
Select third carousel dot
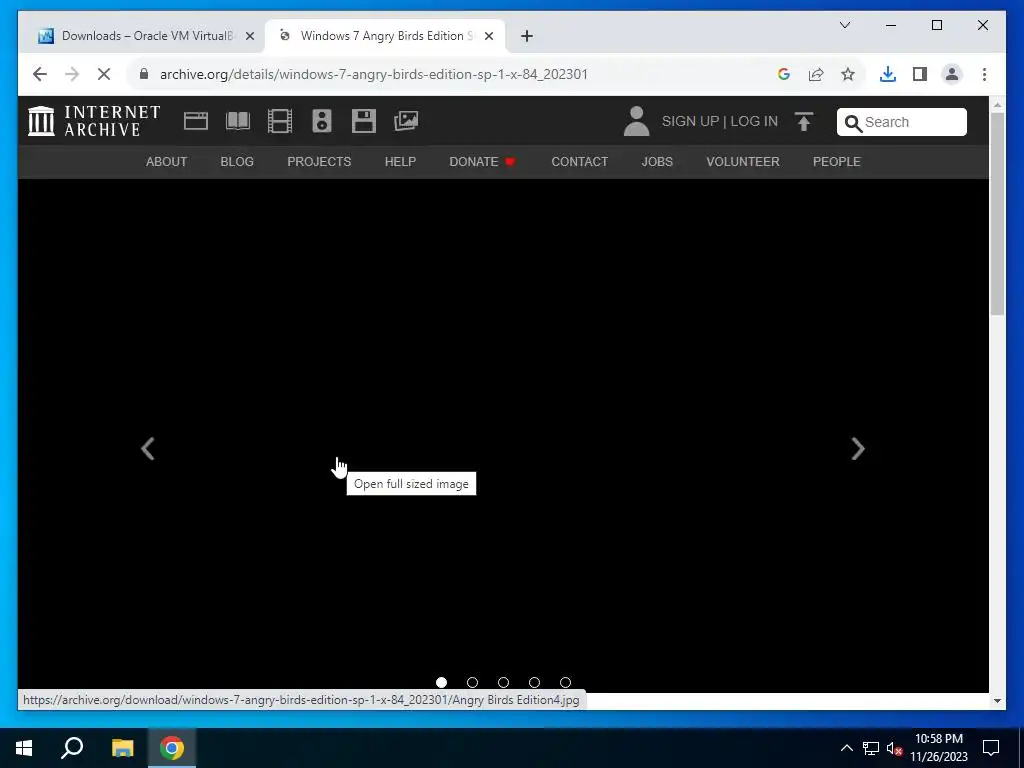click(503, 682)
